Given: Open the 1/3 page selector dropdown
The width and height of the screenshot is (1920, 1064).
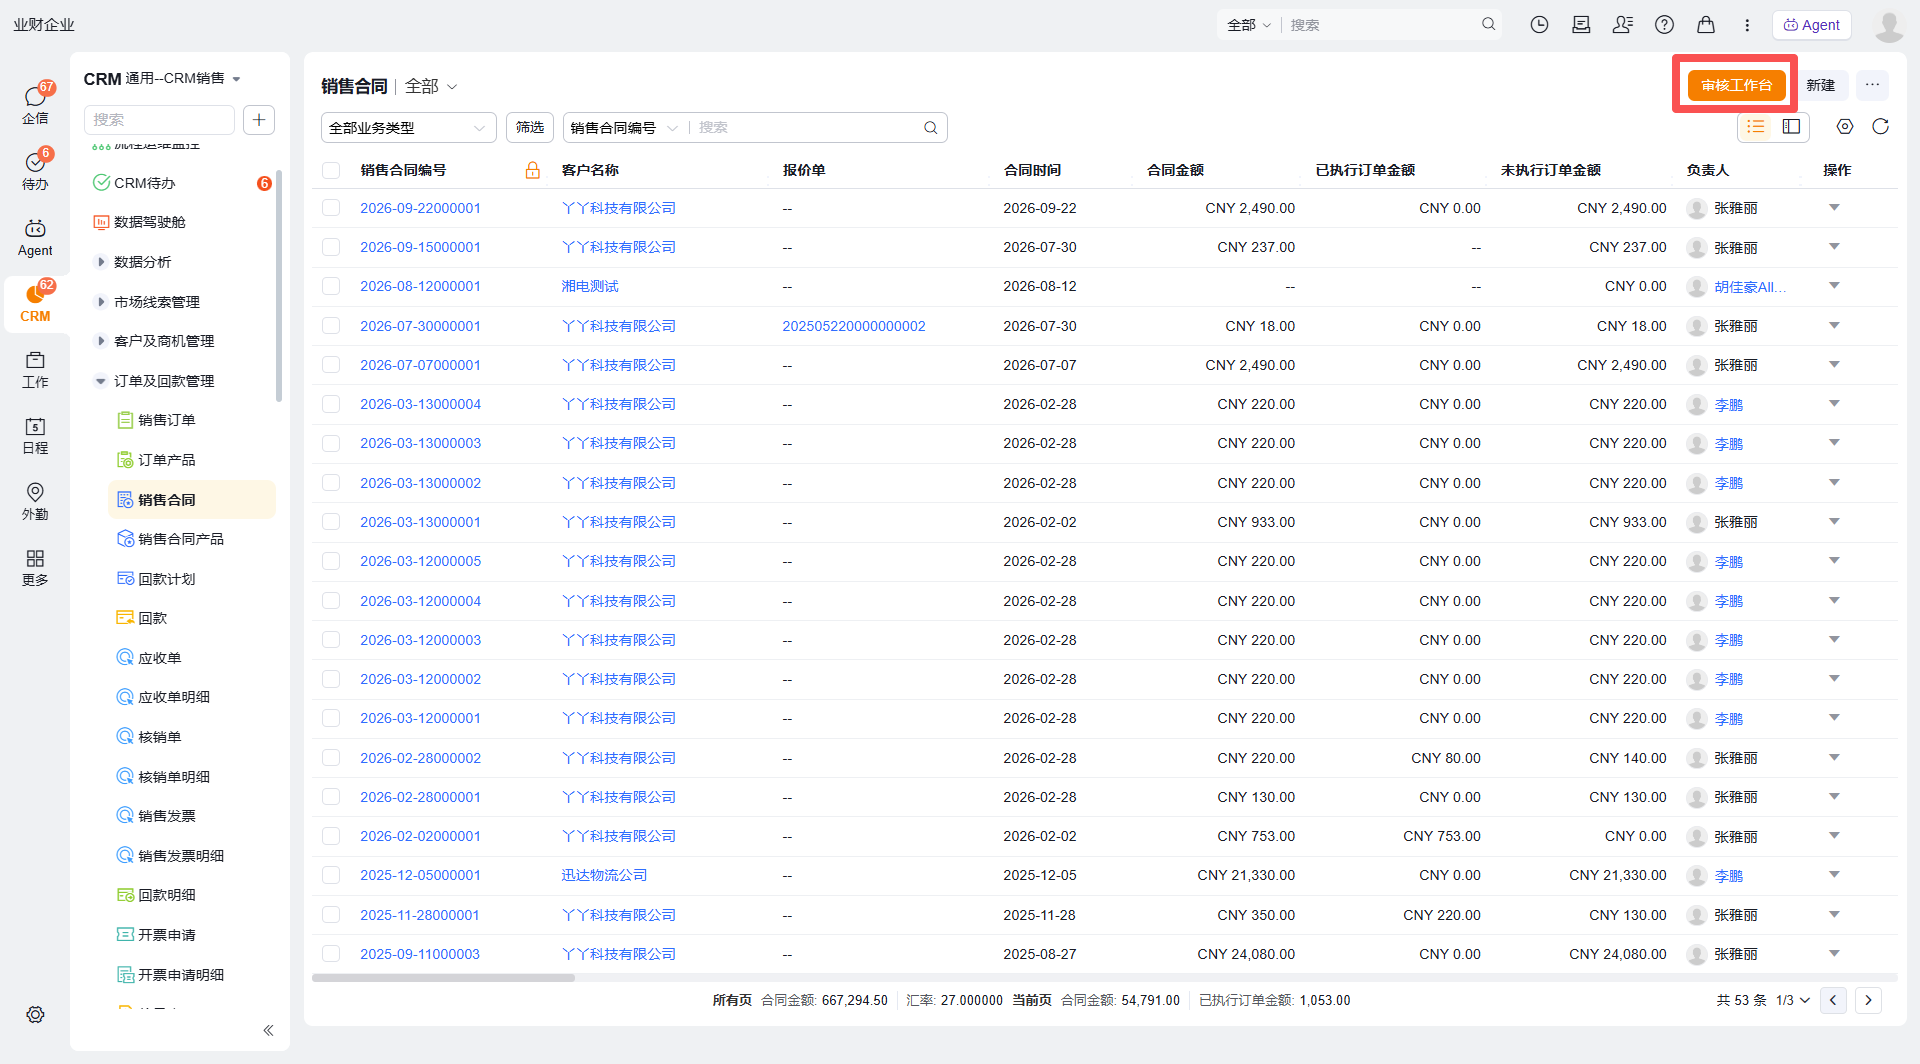Looking at the screenshot, I should tap(1793, 1000).
